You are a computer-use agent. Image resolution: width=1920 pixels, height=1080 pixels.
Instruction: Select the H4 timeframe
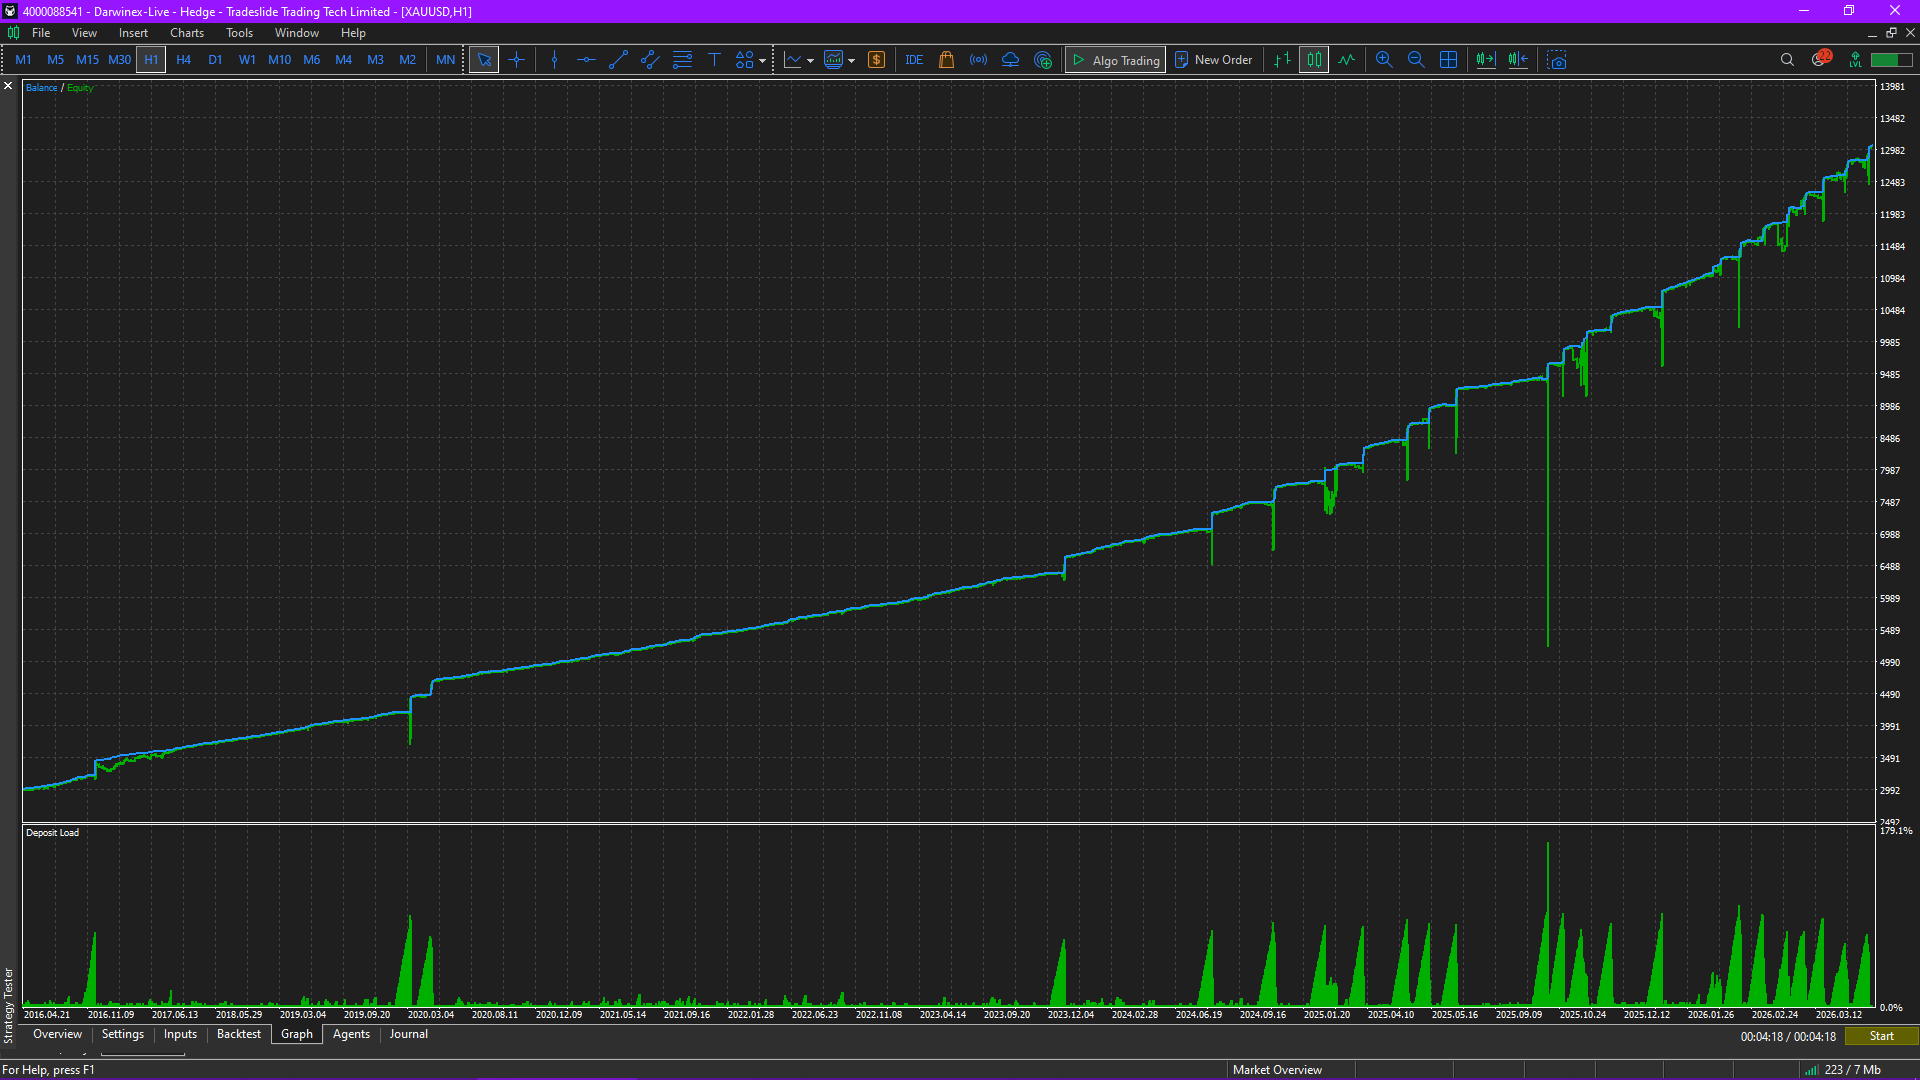183,60
